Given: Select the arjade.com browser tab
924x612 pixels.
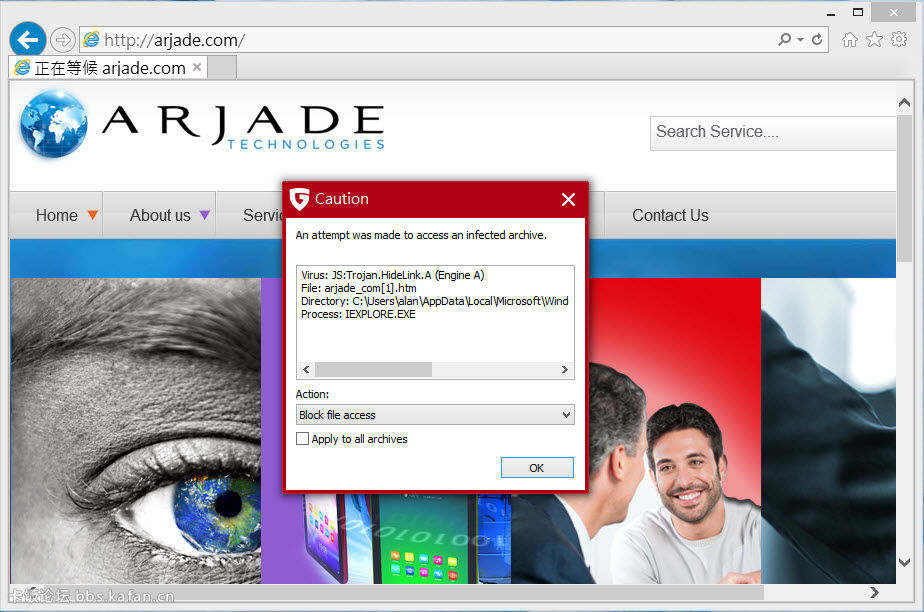Looking at the screenshot, I should pos(109,68).
